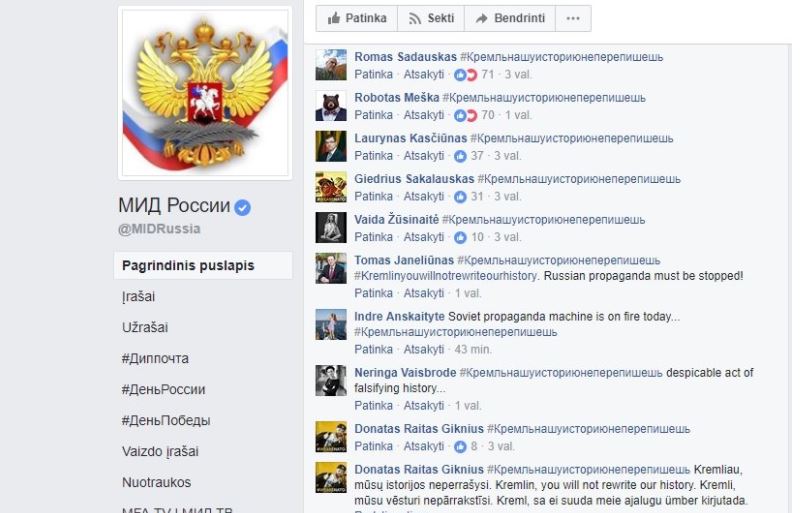Click reaction icons on Robotas Meška comment
Image resolution: width=800 pixels, height=513 pixels.
465,116
